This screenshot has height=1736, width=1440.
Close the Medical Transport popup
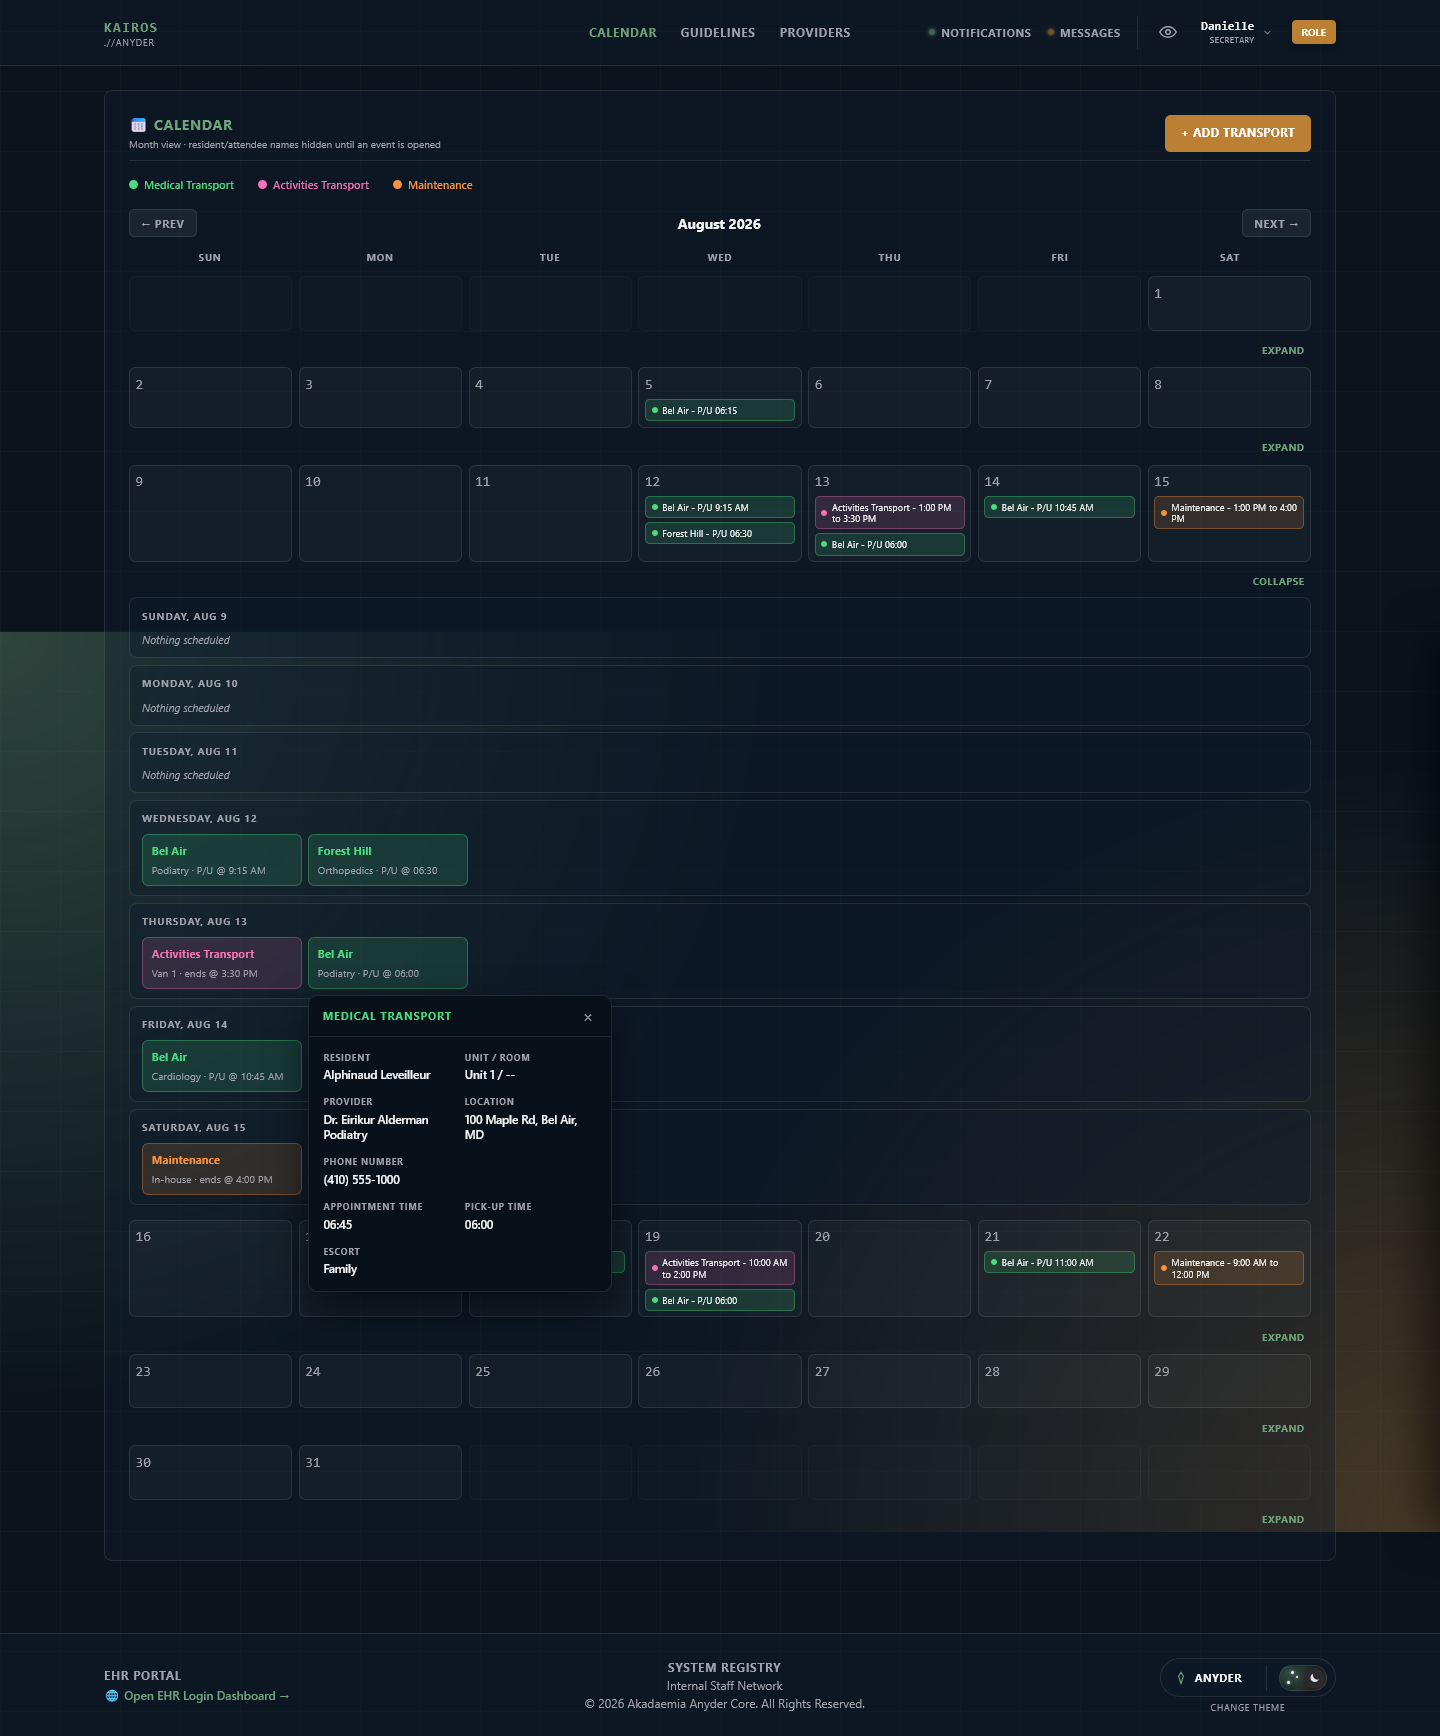pos(588,1017)
